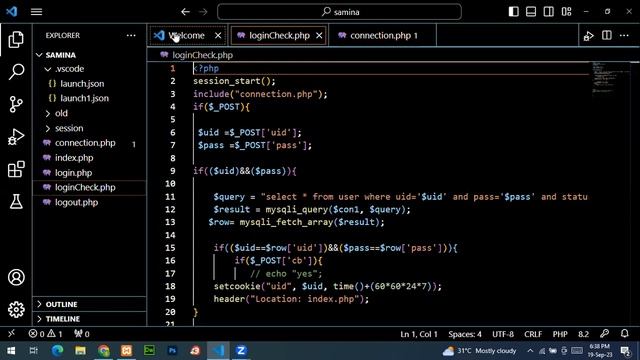Open the Source Control view
Viewport: 640px width, 360px height.
click(x=16, y=104)
